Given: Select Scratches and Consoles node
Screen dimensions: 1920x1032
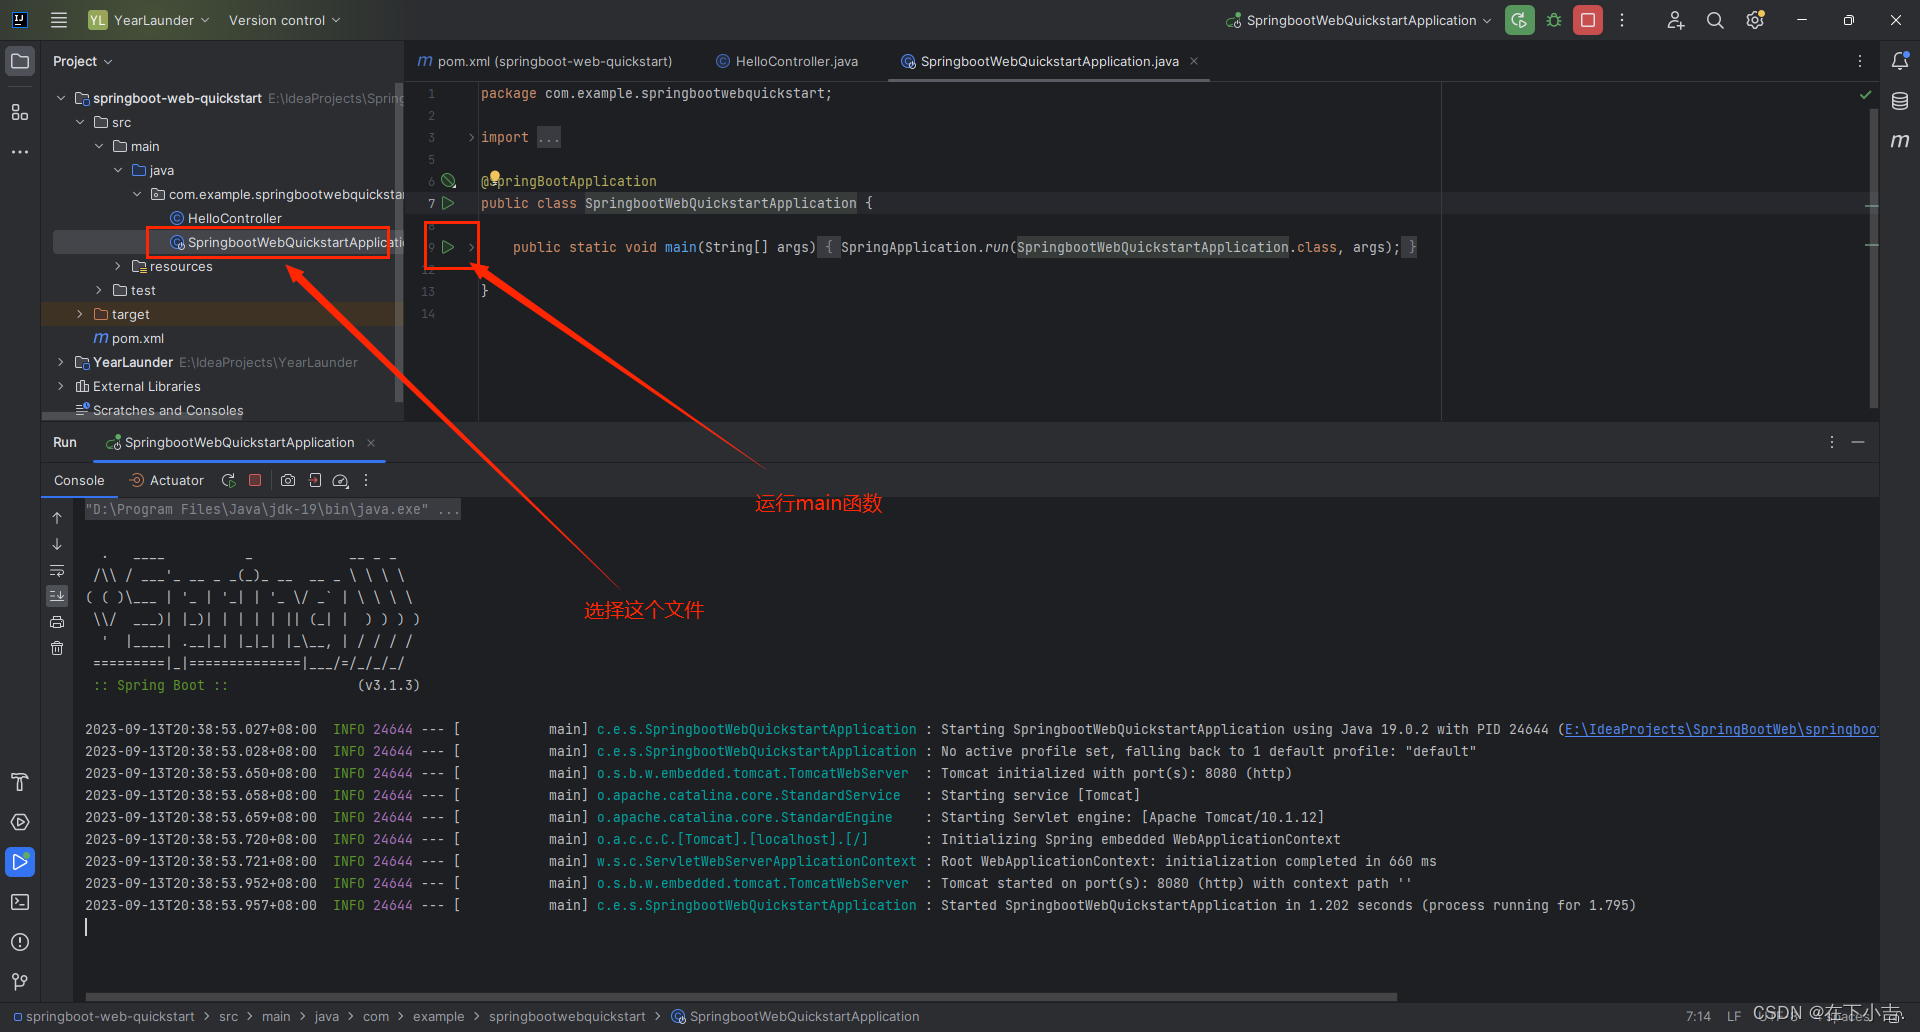Looking at the screenshot, I should tap(160, 410).
